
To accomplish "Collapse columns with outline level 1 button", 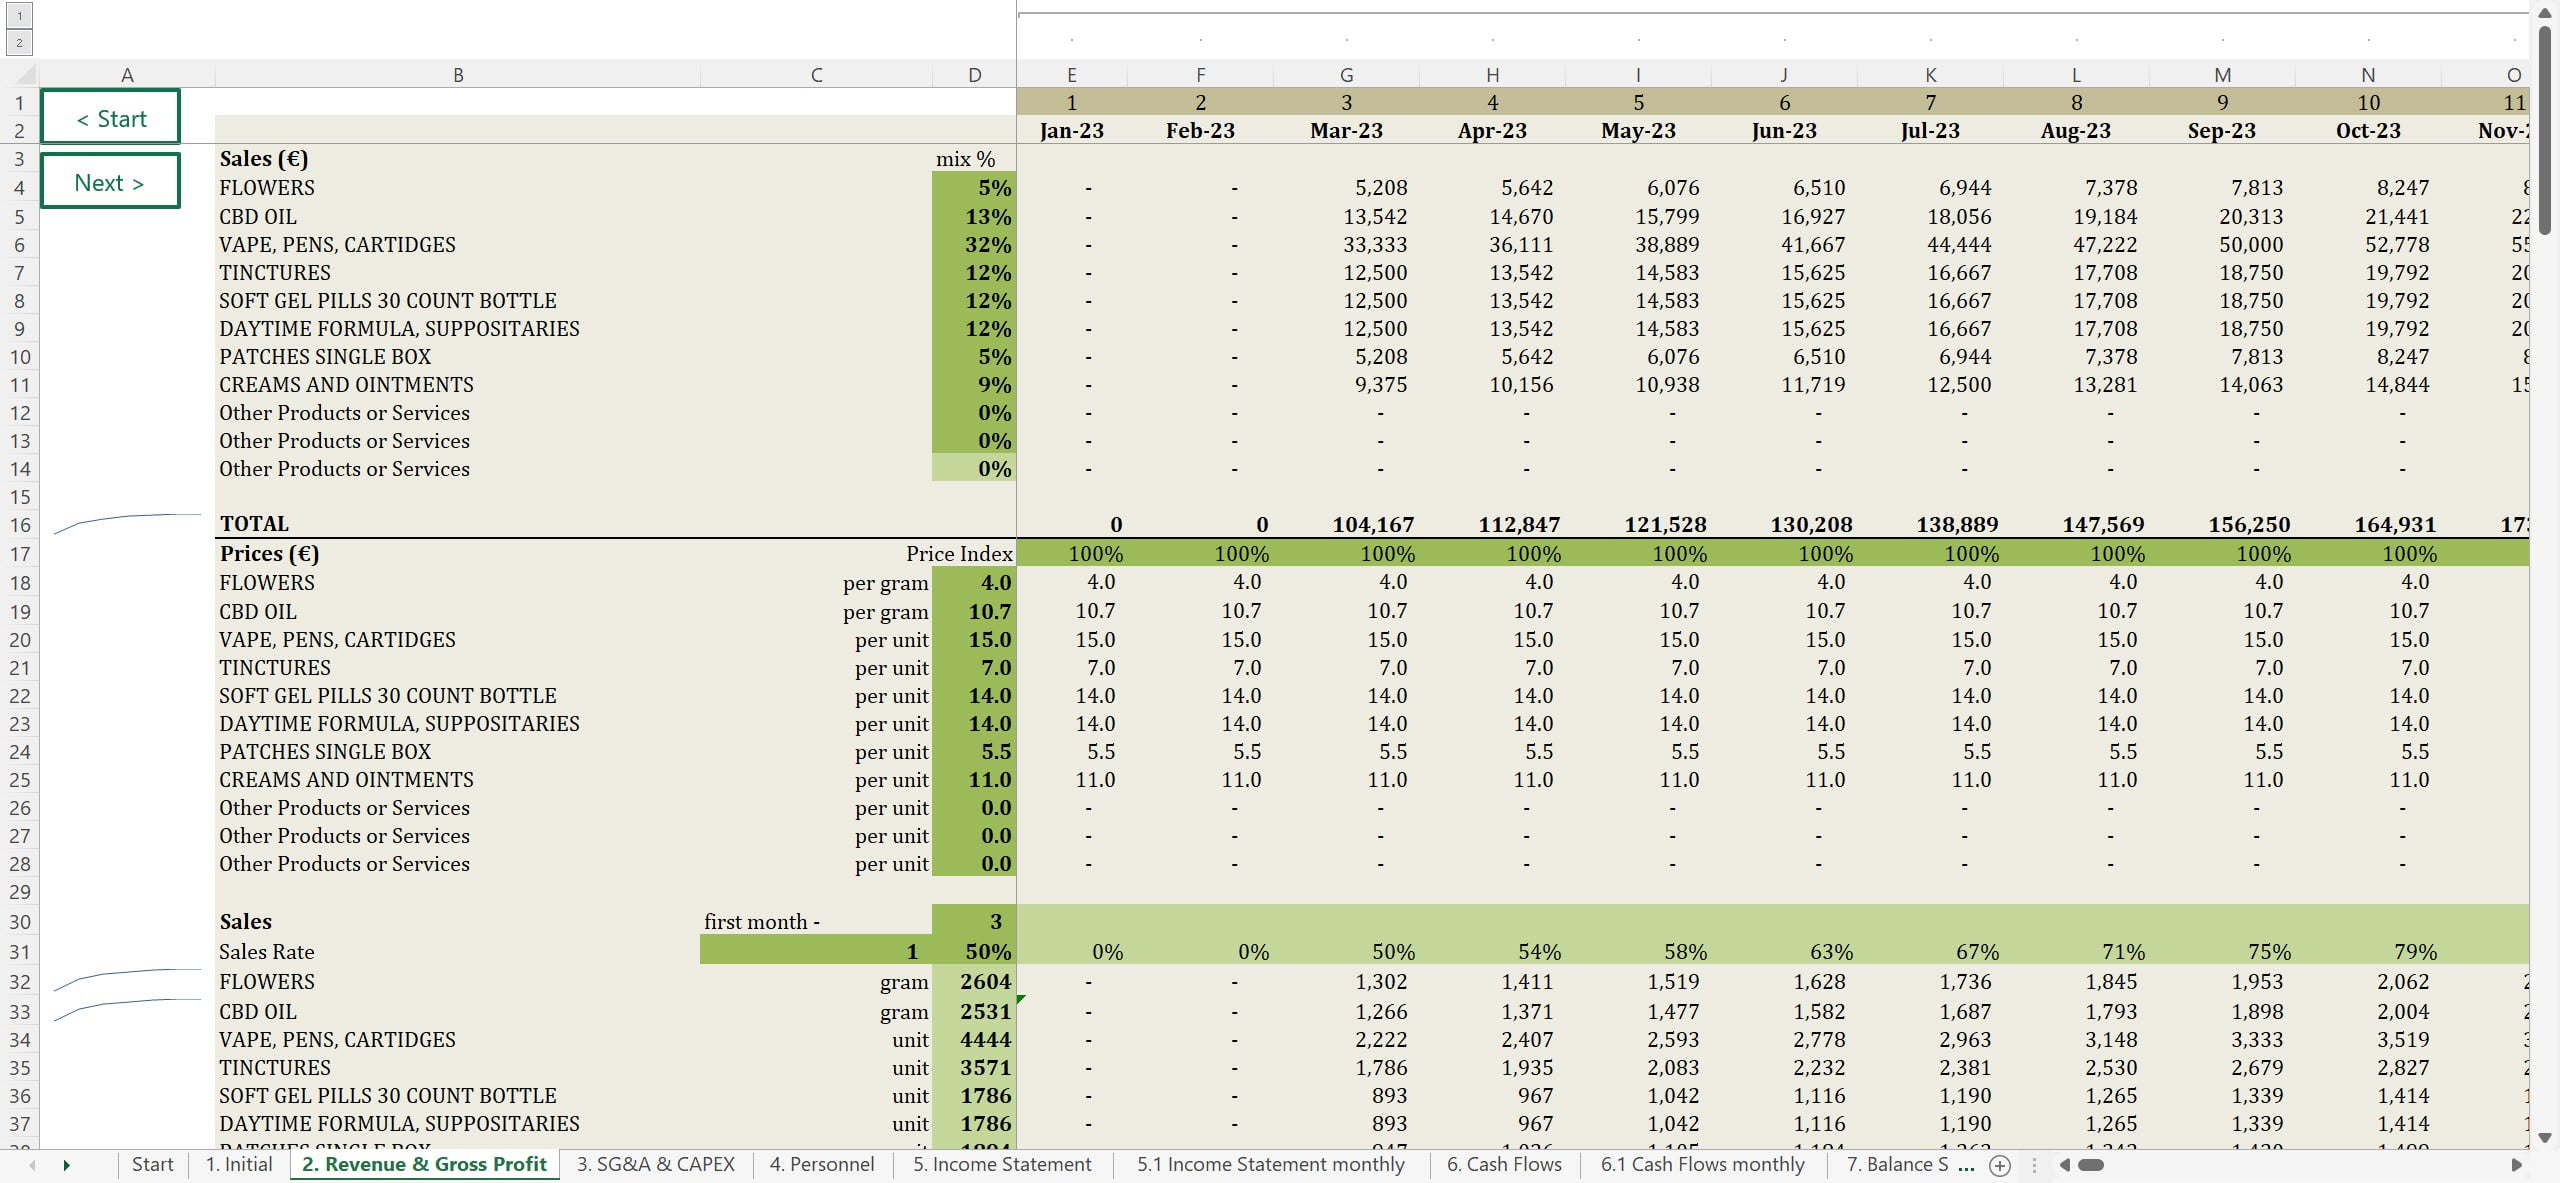I will click(x=19, y=15).
